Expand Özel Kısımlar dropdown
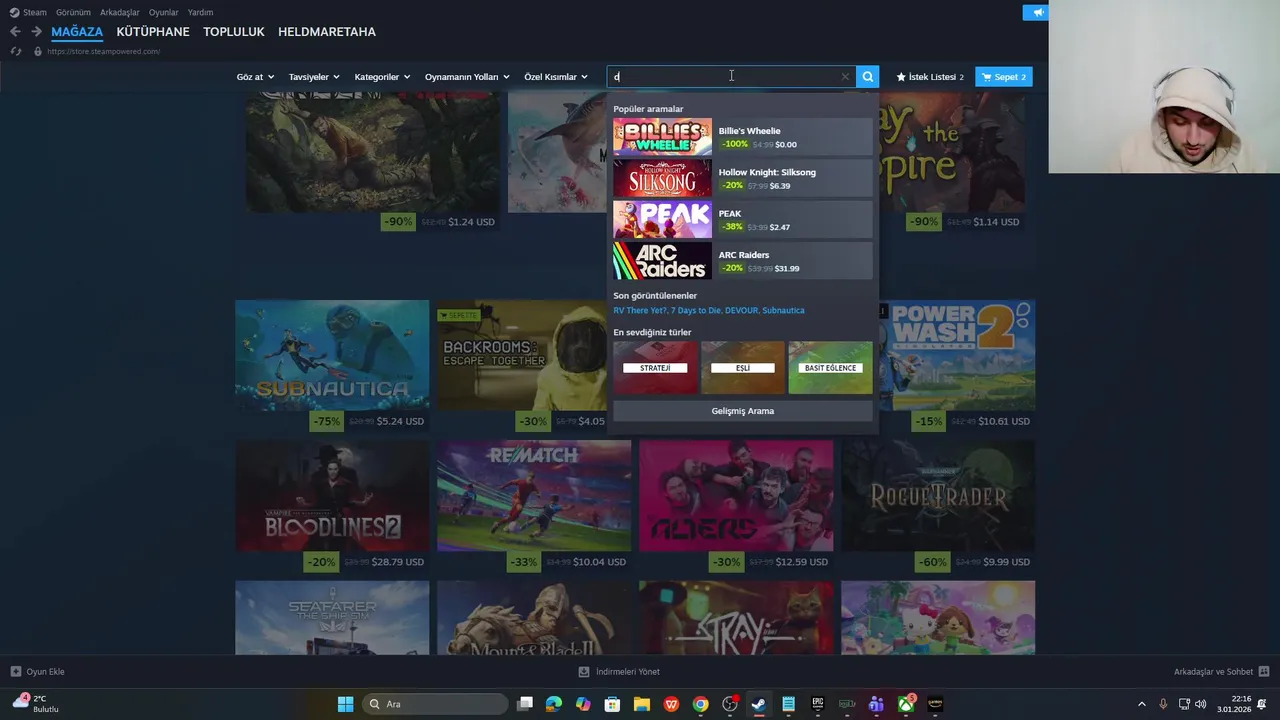The image size is (1280, 720). coord(556,77)
